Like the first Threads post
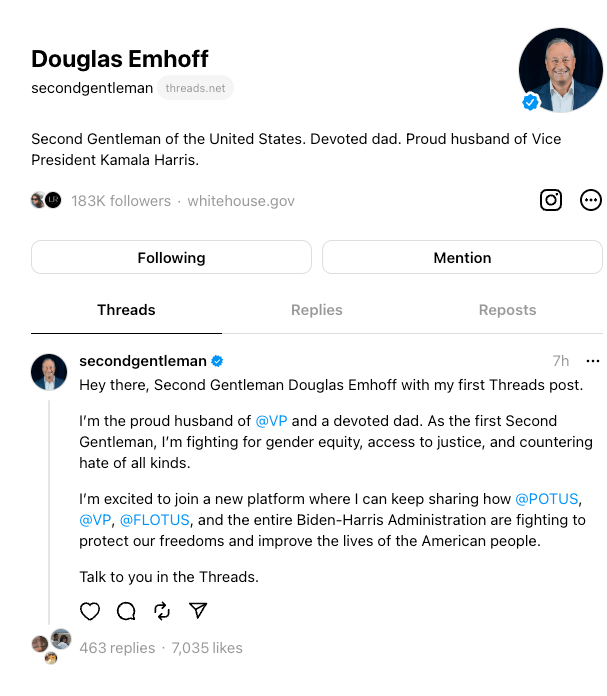The height and width of the screenshot is (696, 607). click(90, 611)
